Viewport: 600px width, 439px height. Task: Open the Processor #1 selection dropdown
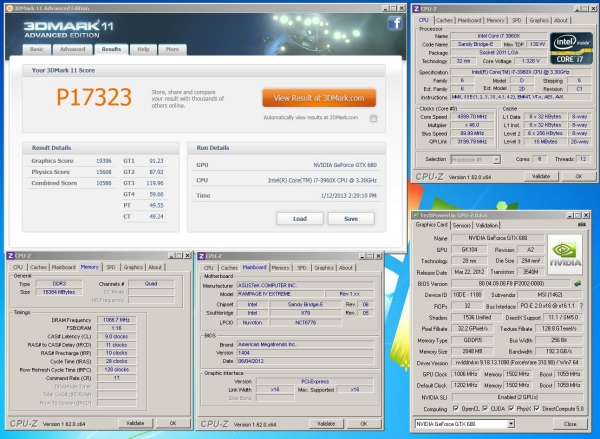[x=497, y=159]
